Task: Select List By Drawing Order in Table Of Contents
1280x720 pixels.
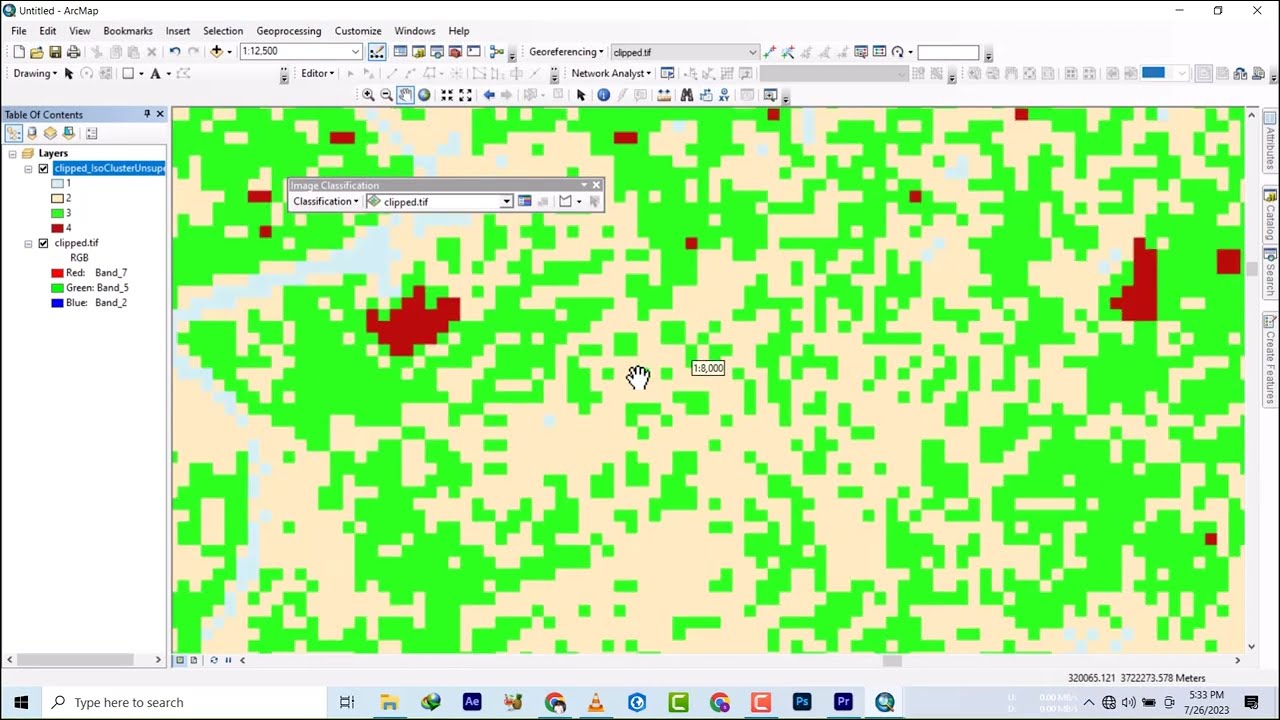Action: tap(14, 133)
